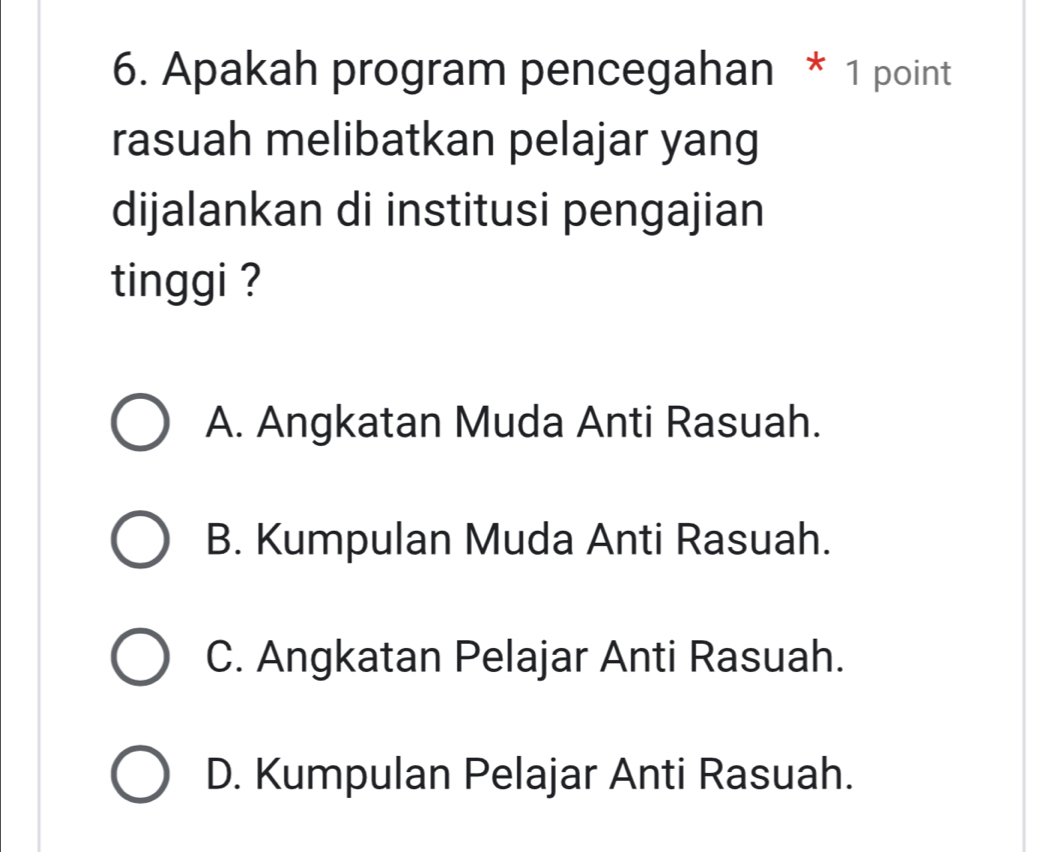The image size is (1063, 852).
Task: Click the label 'A. Angkatan Muda Anti Rasuah.'
Action: click(514, 424)
